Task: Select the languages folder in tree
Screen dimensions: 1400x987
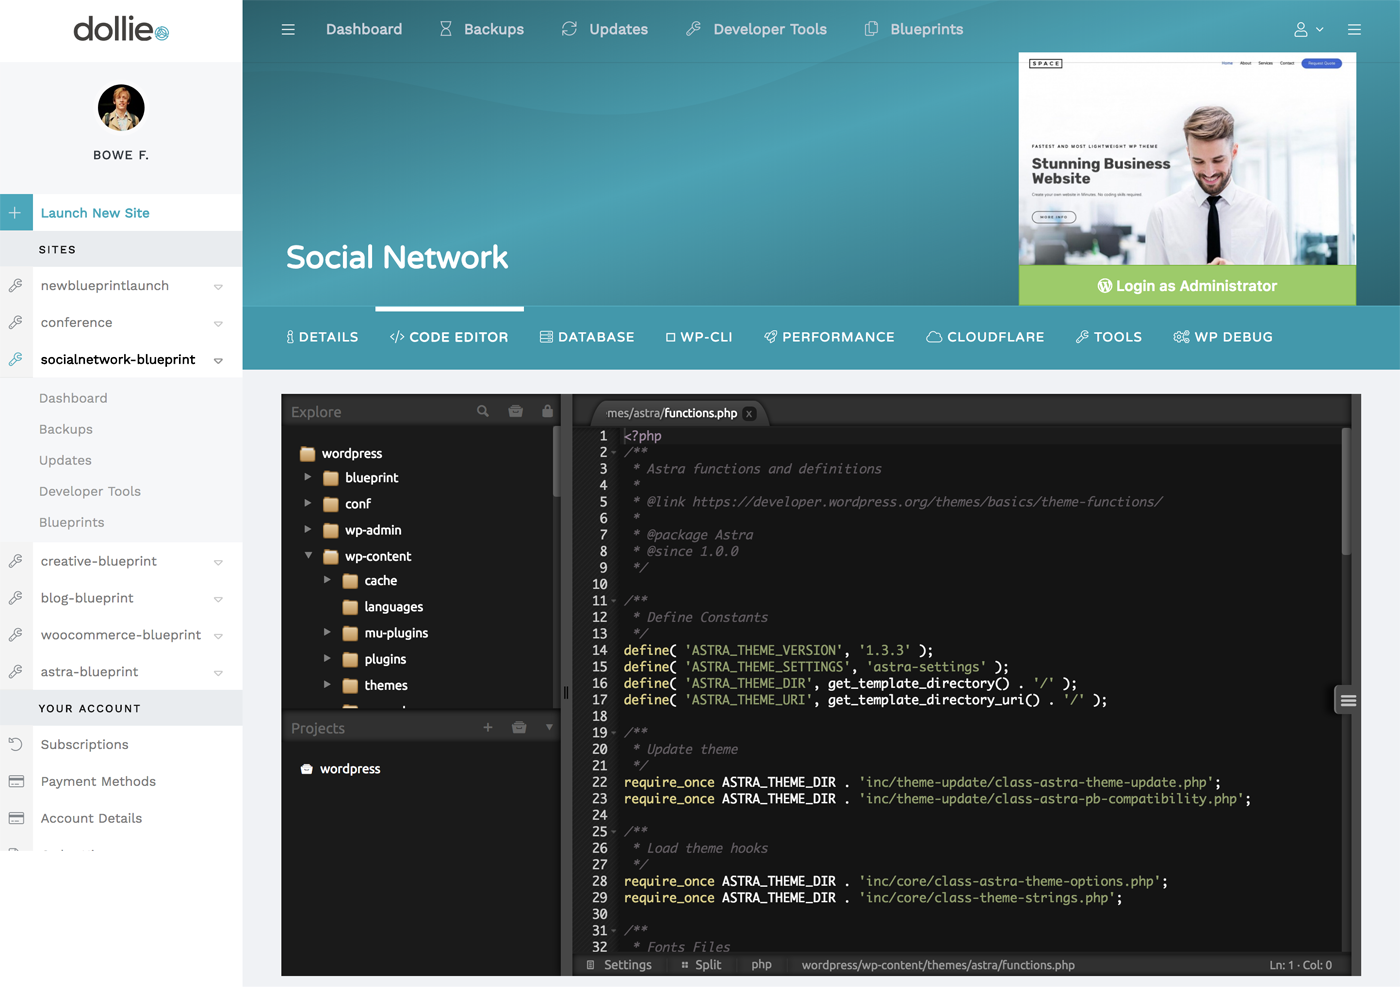Action: click(x=382, y=607)
